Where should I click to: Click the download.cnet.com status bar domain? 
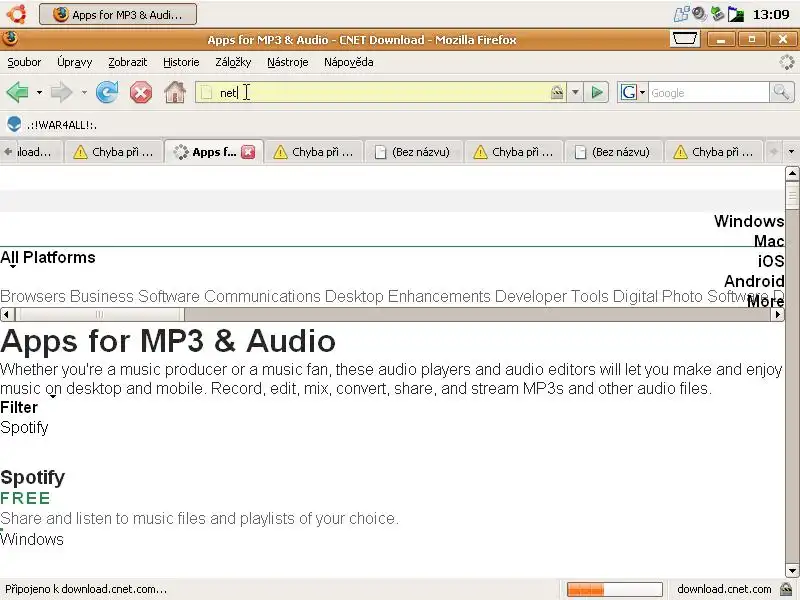click(x=724, y=589)
